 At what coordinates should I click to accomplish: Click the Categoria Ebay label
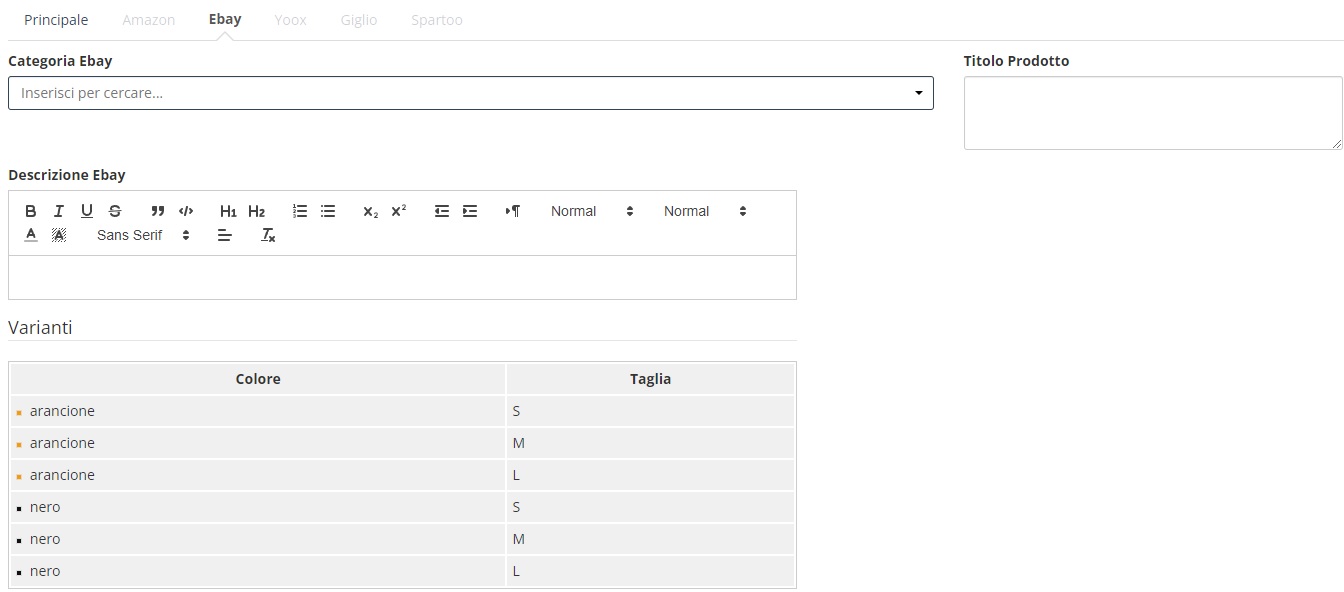point(60,61)
